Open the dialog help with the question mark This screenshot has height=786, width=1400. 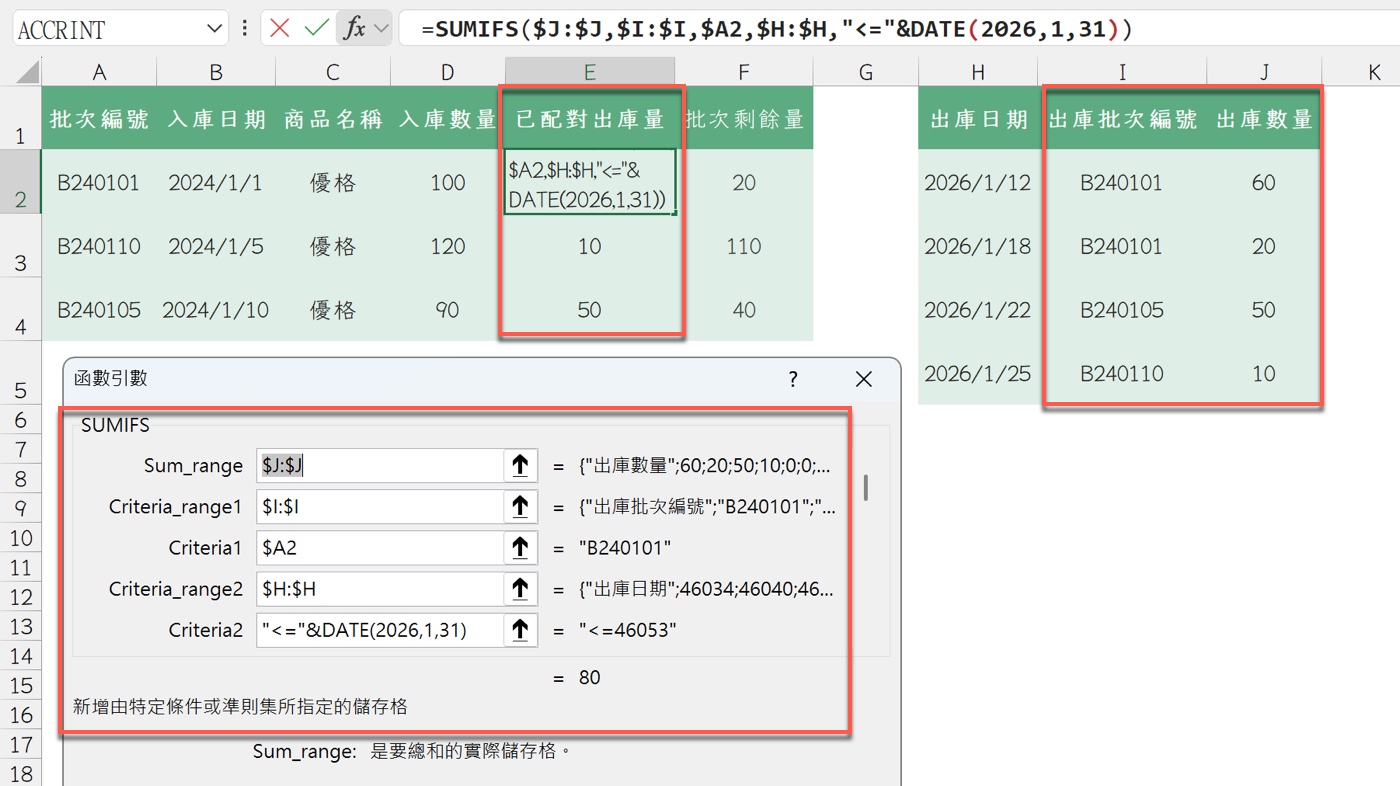point(793,379)
